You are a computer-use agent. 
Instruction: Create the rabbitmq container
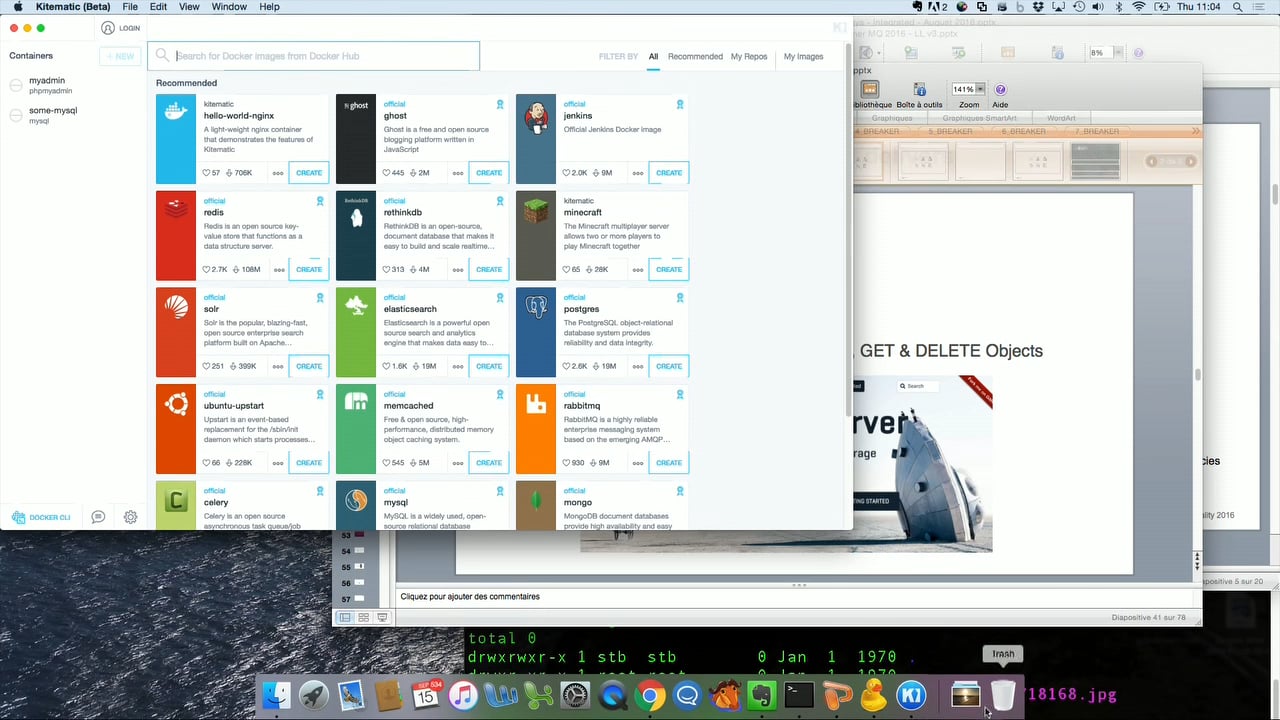tap(669, 463)
